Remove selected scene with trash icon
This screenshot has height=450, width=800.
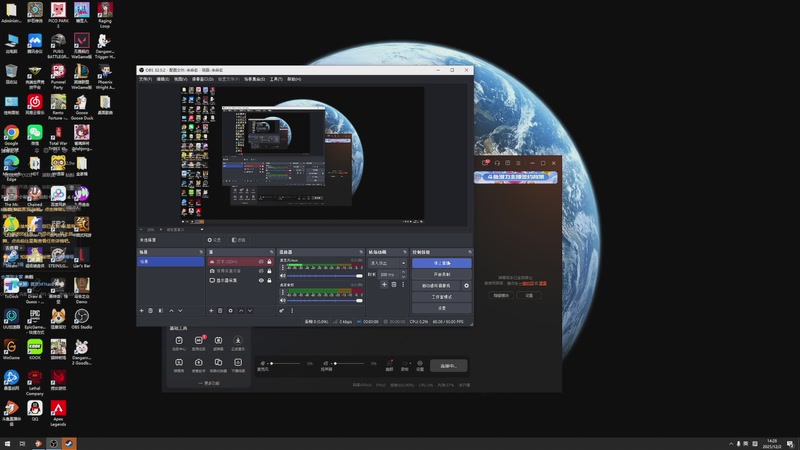[151, 311]
